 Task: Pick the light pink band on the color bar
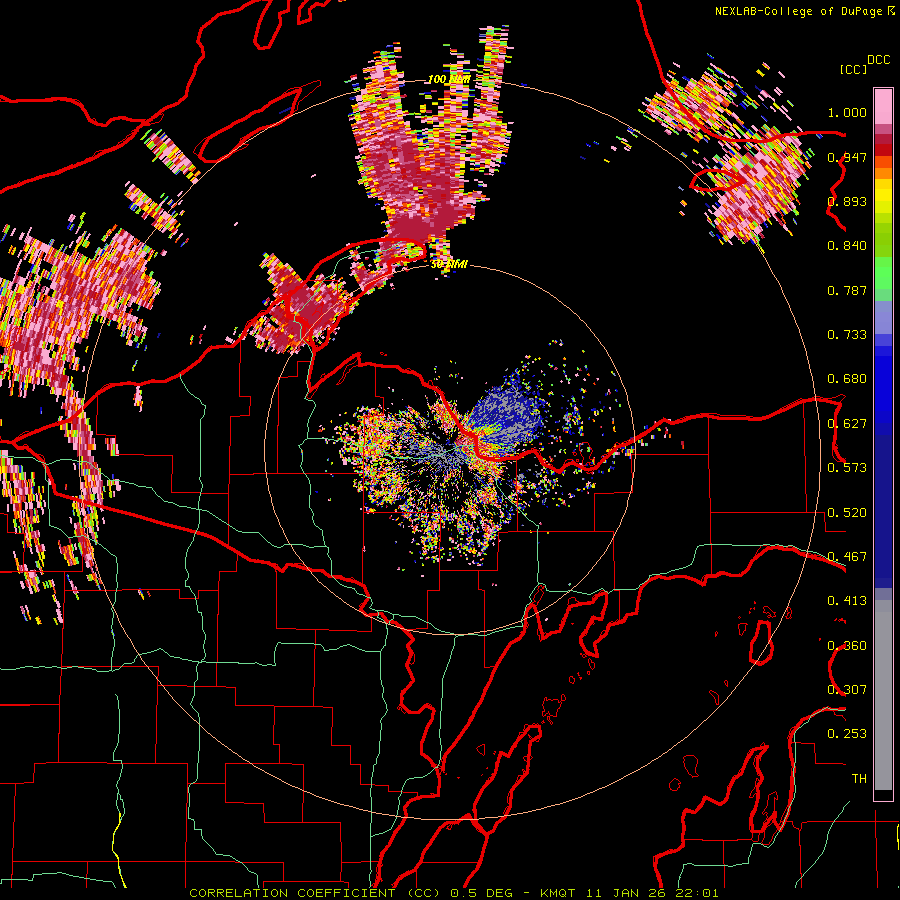883,106
